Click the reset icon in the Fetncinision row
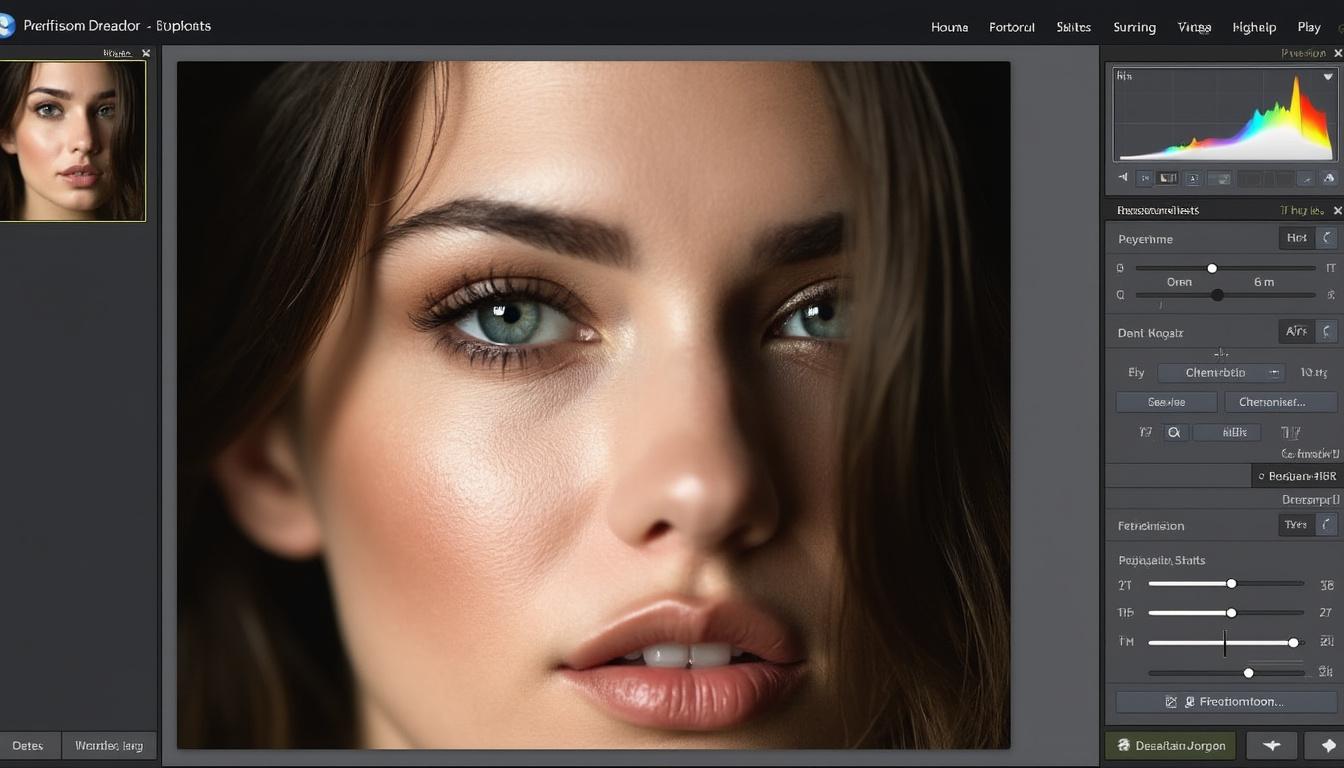1344x768 pixels. tap(1327, 525)
